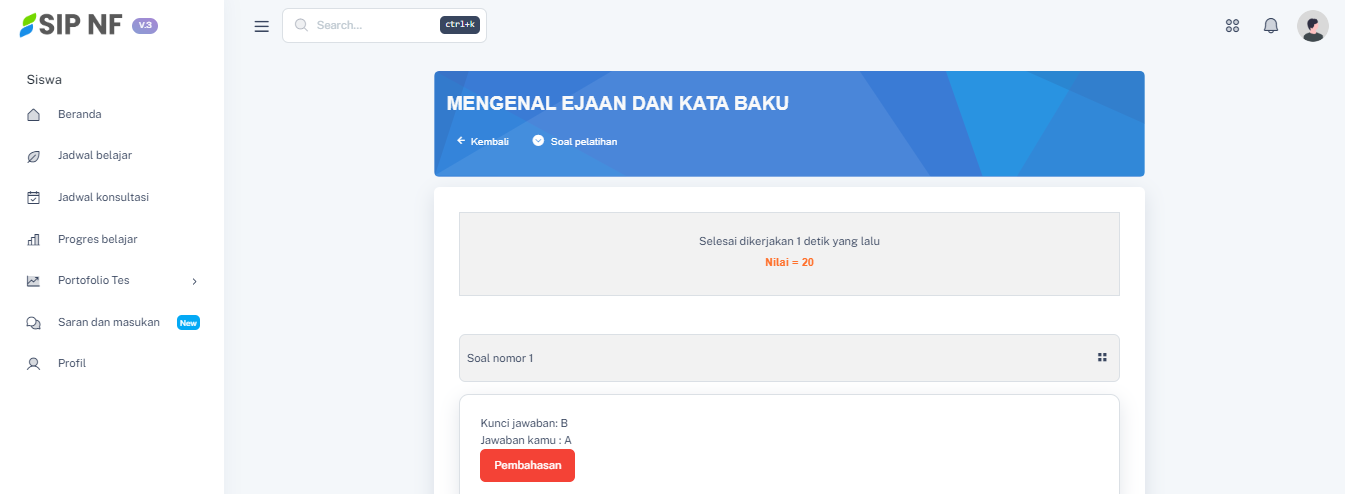The image size is (1345, 494).
Task: Click the Kembali back link
Action: tap(483, 141)
